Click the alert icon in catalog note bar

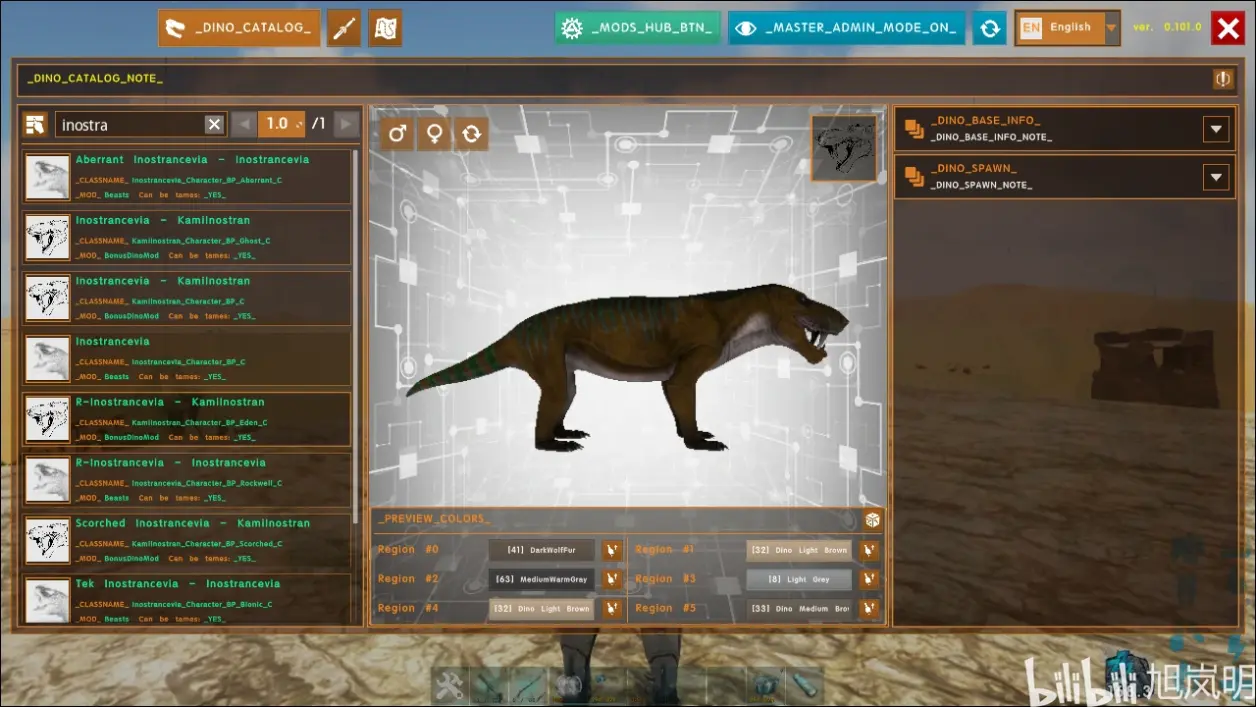(x=1222, y=78)
